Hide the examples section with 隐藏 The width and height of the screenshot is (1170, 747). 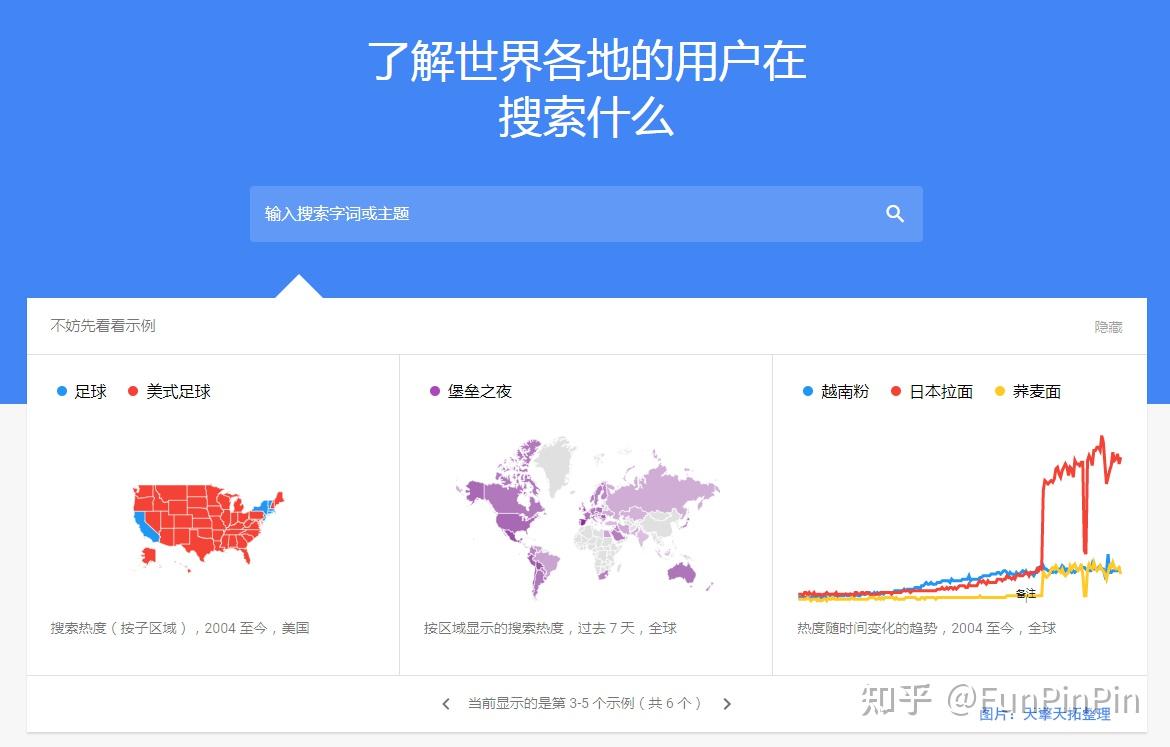1108,326
